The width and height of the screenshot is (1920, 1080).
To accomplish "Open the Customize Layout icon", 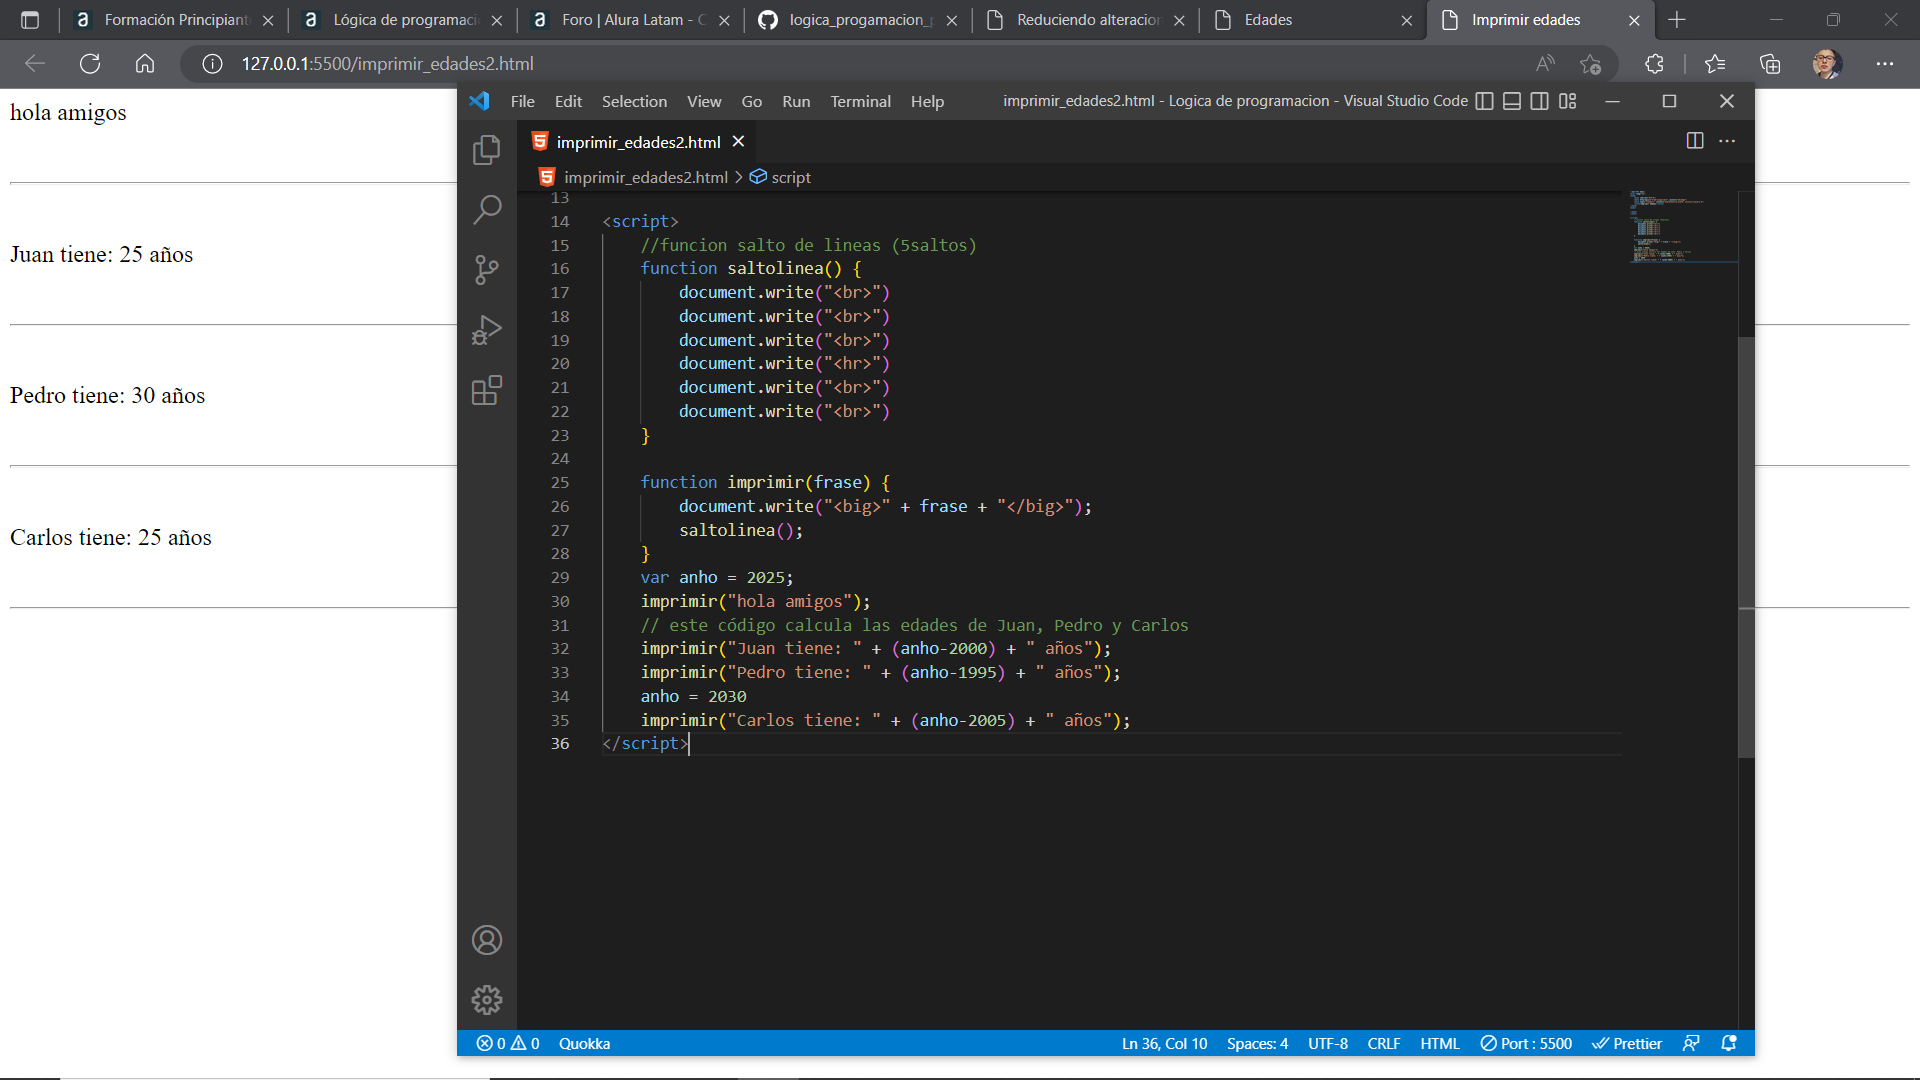I will tap(1567, 101).
